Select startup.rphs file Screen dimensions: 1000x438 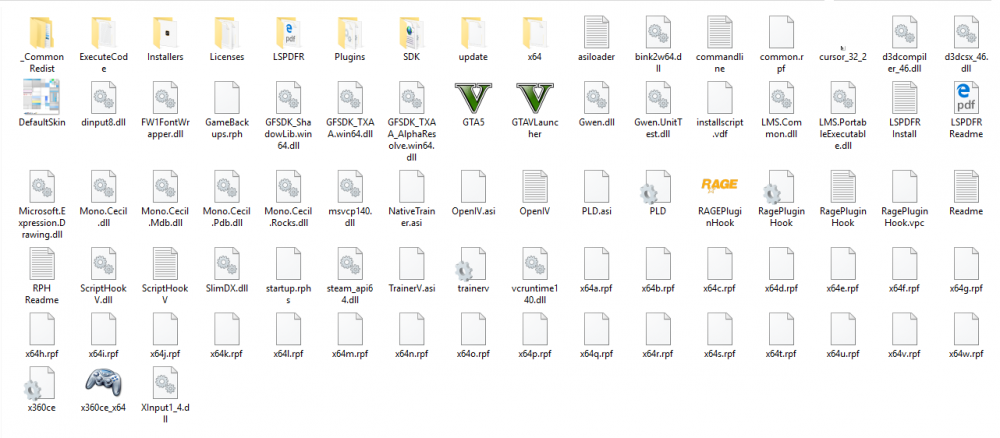(x=288, y=263)
